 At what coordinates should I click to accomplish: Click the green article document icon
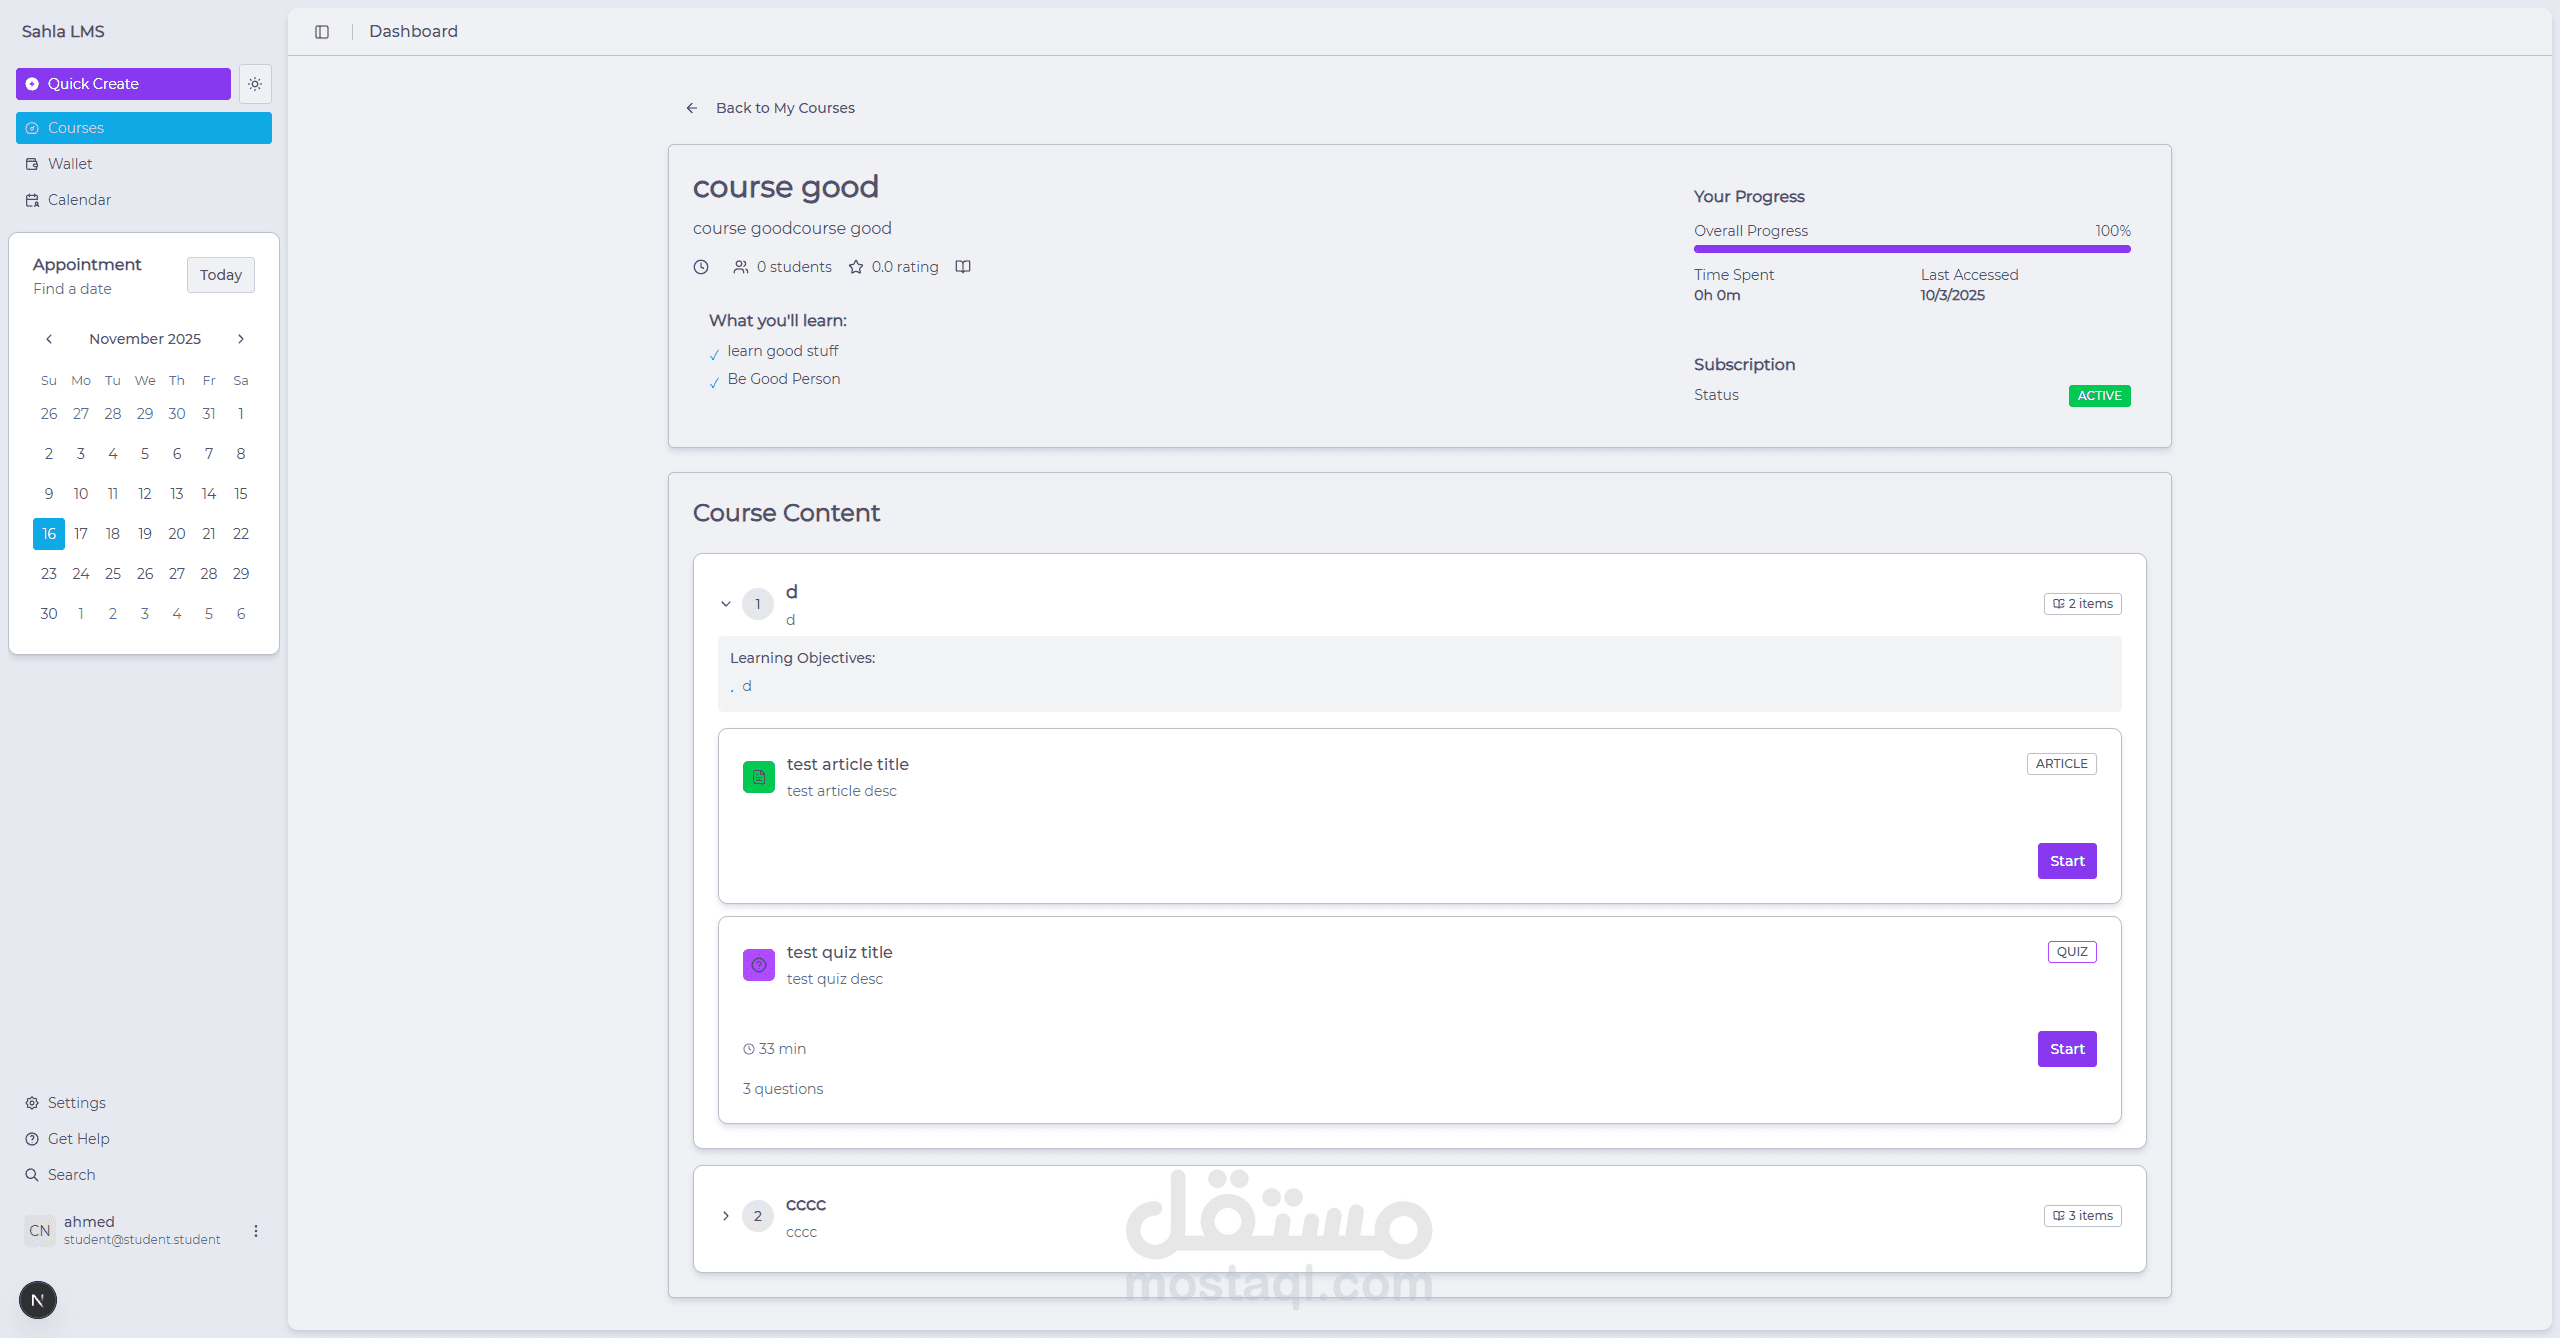(x=759, y=777)
